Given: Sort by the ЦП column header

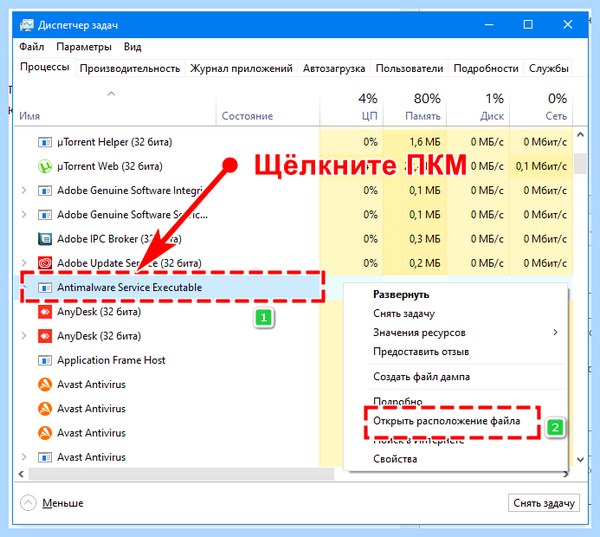Looking at the screenshot, I should pyautogui.click(x=351, y=108).
